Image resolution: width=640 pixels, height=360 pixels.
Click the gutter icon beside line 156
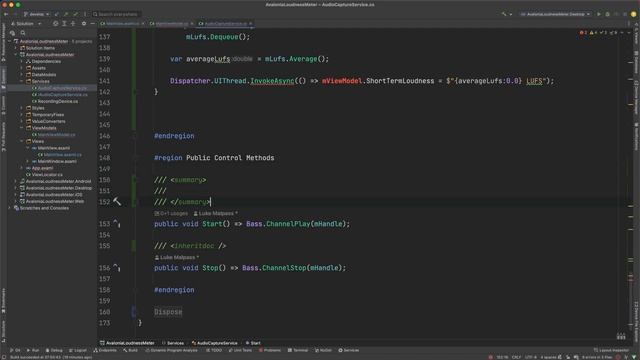[117, 267]
